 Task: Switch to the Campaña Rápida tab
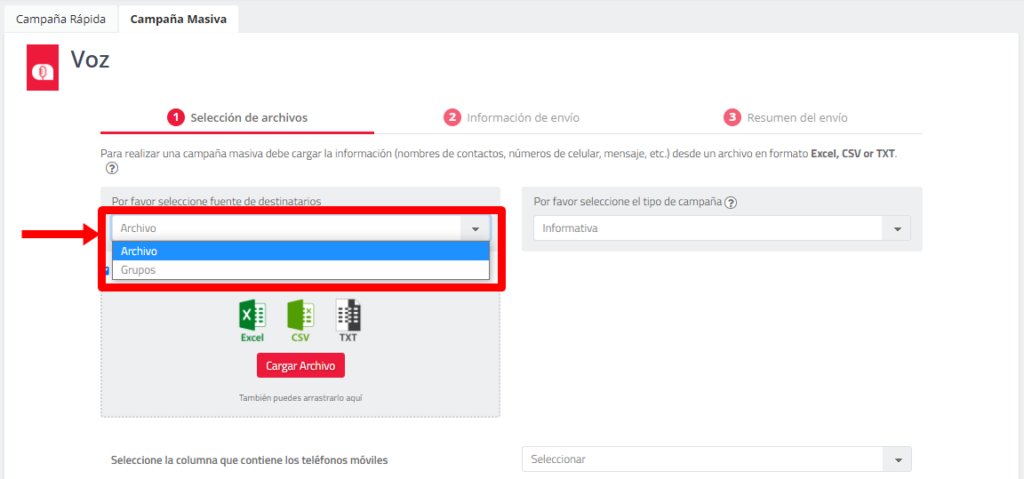(x=60, y=19)
